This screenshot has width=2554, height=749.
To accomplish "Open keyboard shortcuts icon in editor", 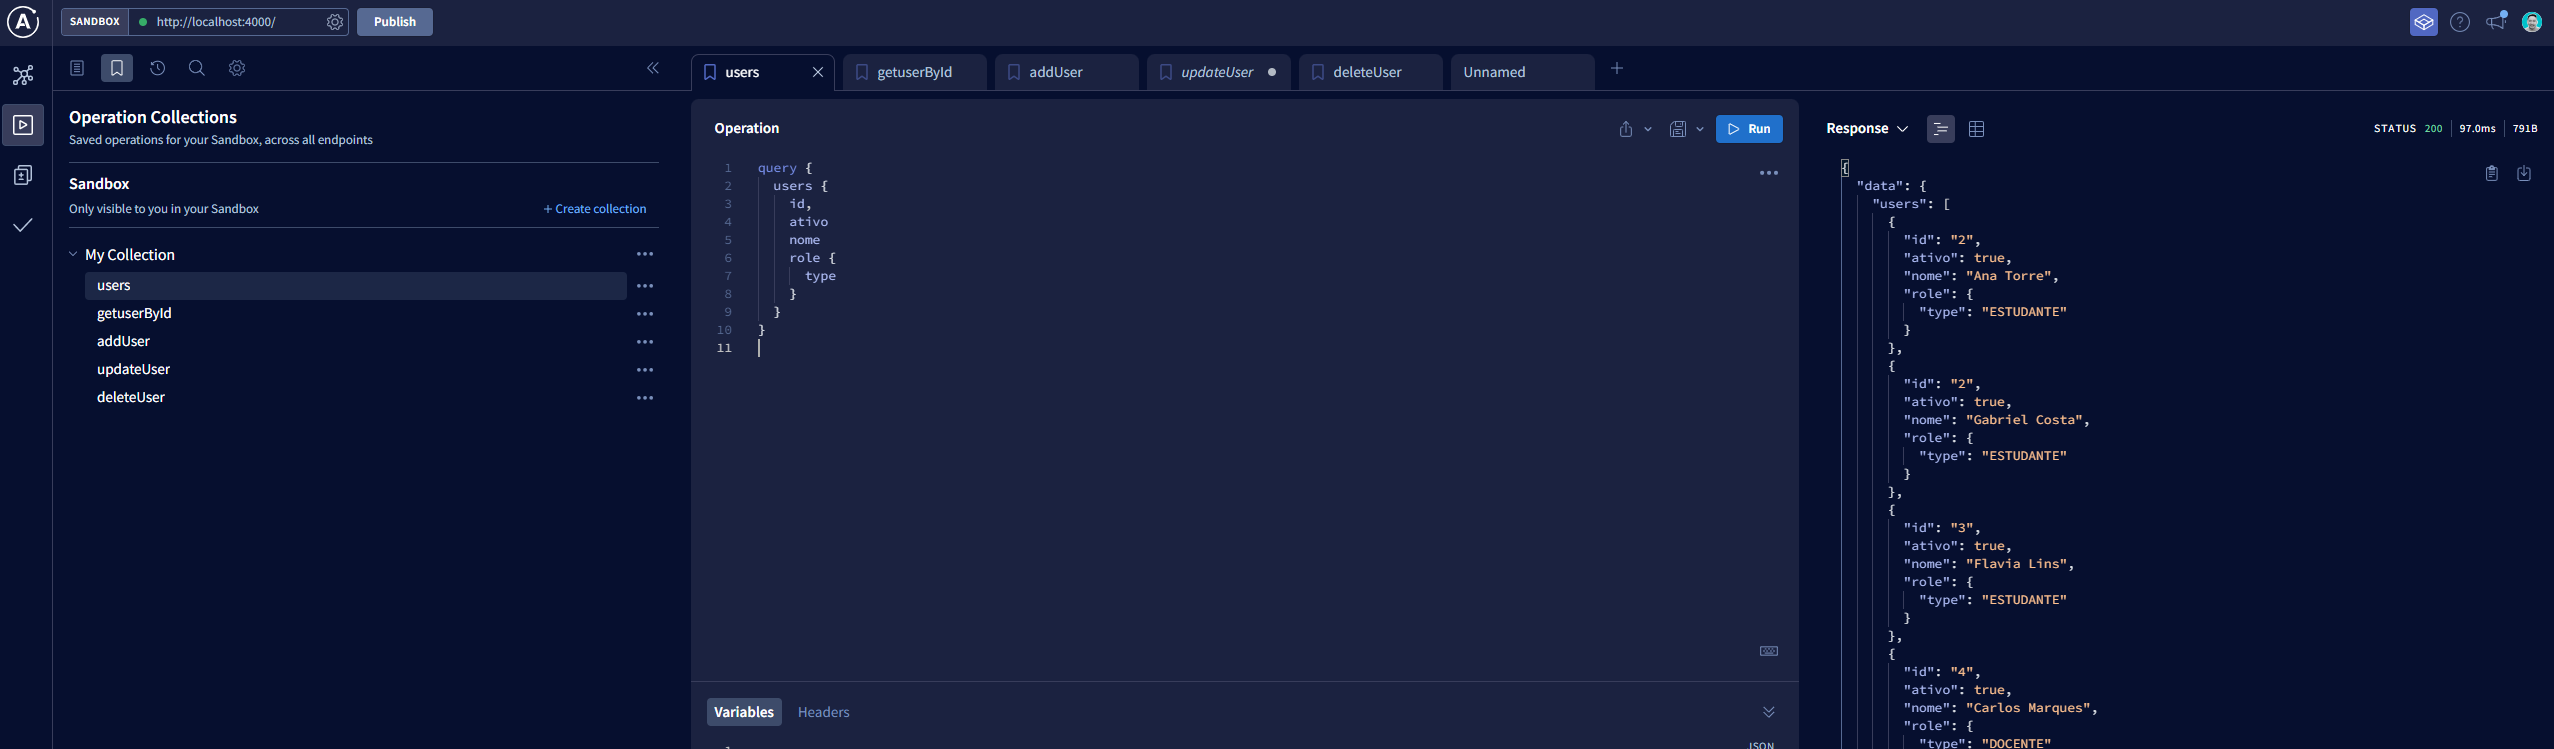I will pos(1769,651).
